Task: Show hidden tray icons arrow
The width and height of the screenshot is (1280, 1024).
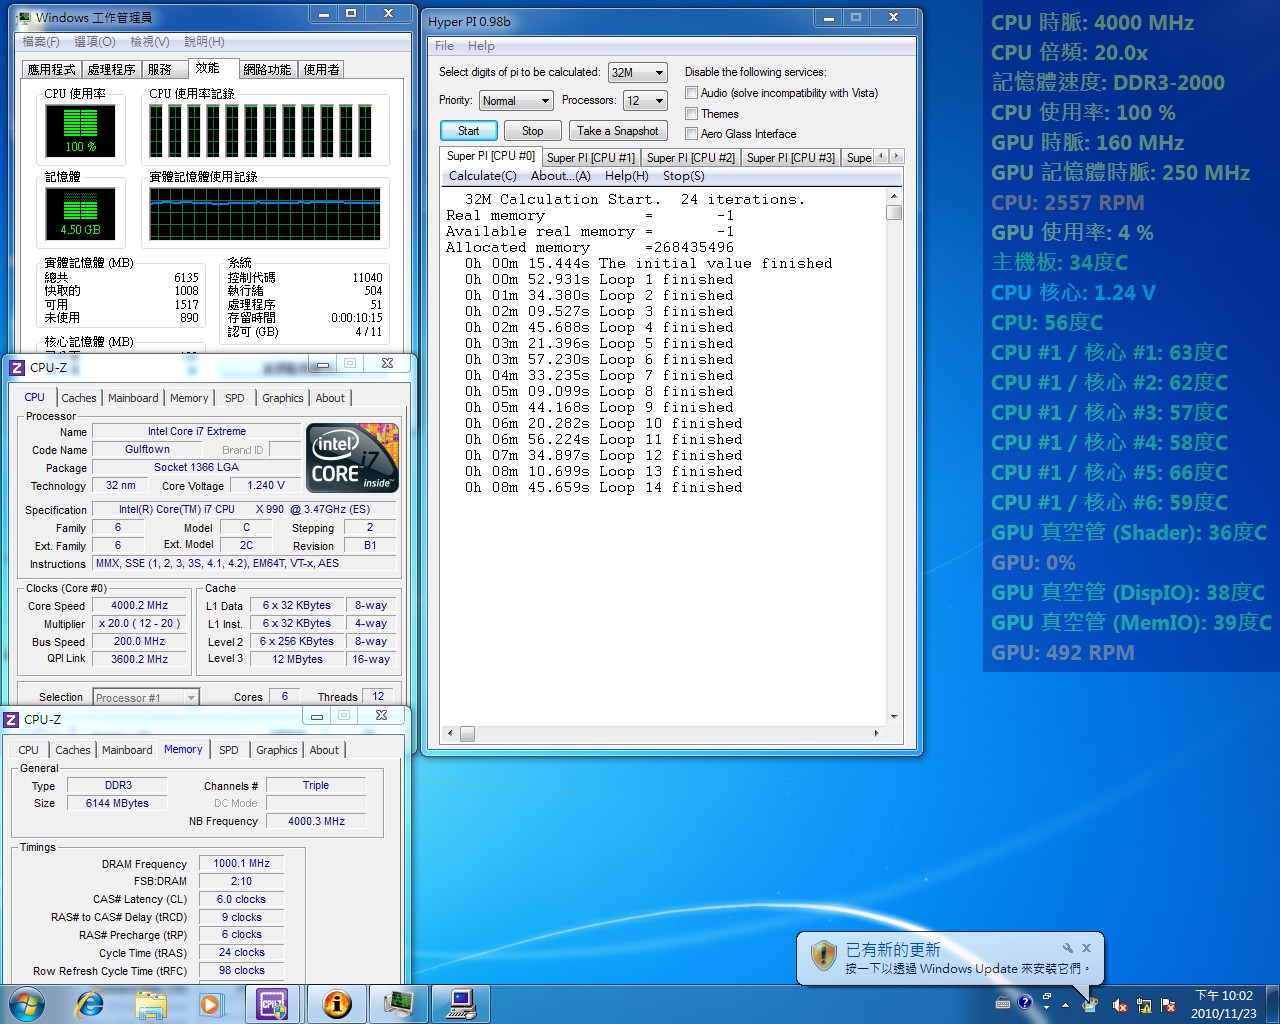Action: pyautogui.click(x=1066, y=1004)
